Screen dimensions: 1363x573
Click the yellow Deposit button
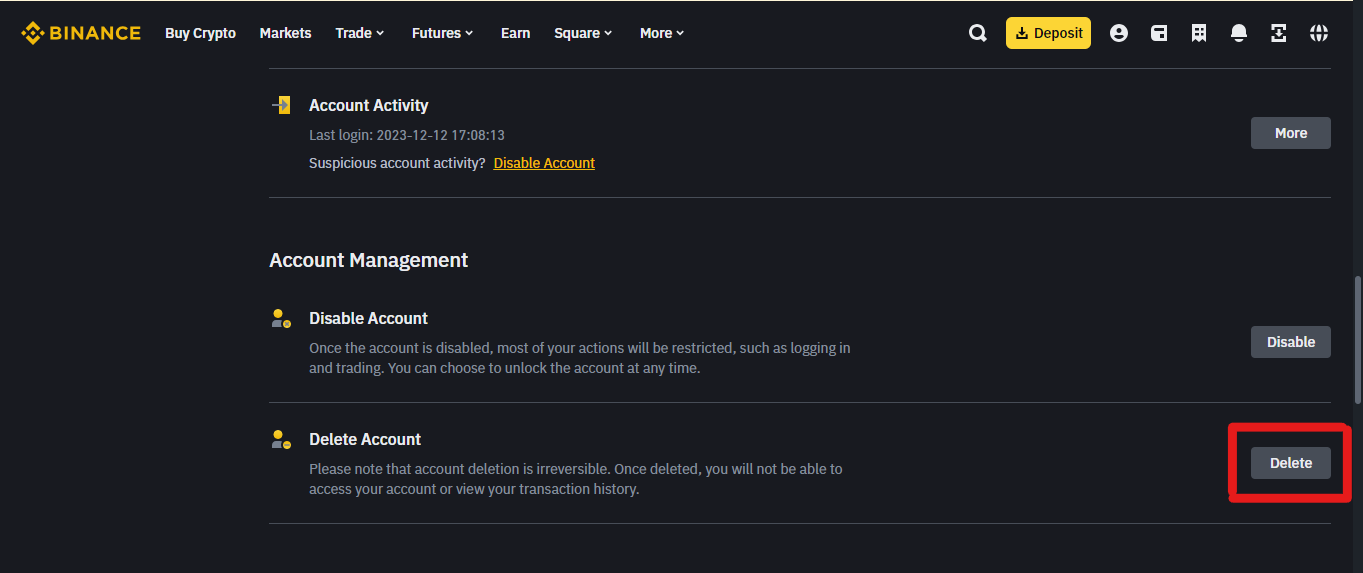(x=1048, y=33)
